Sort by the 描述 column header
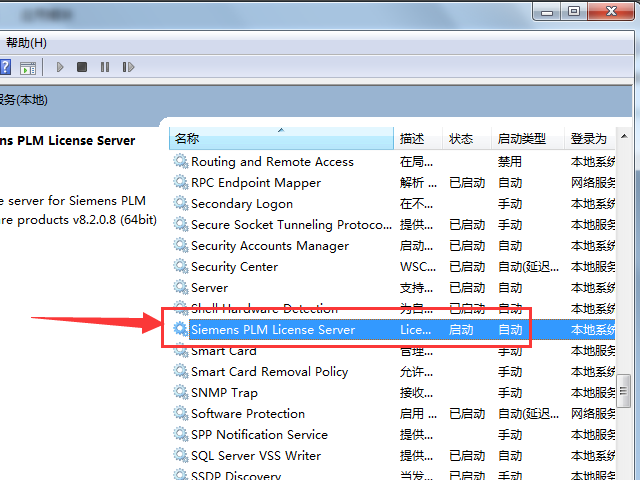Viewport: 640px width, 480px height. [x=418, y=138]
